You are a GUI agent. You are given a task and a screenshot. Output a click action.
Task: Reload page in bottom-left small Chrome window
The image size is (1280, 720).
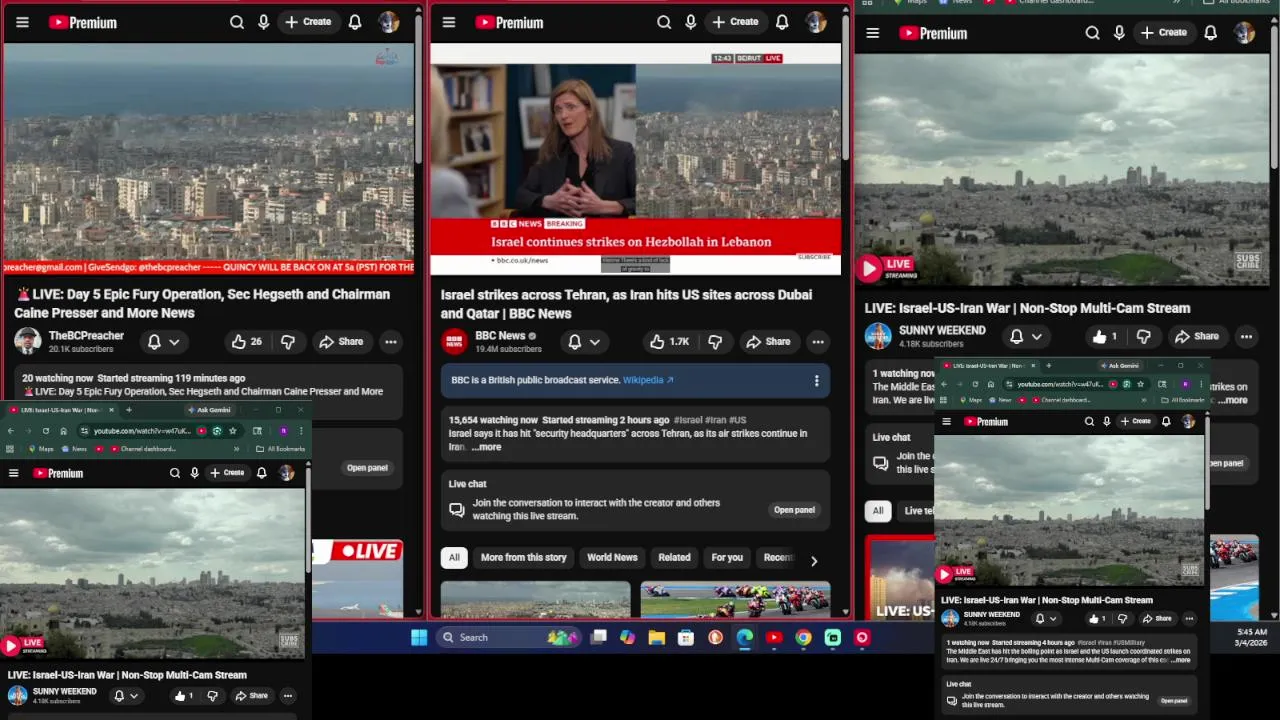point(45,431)
